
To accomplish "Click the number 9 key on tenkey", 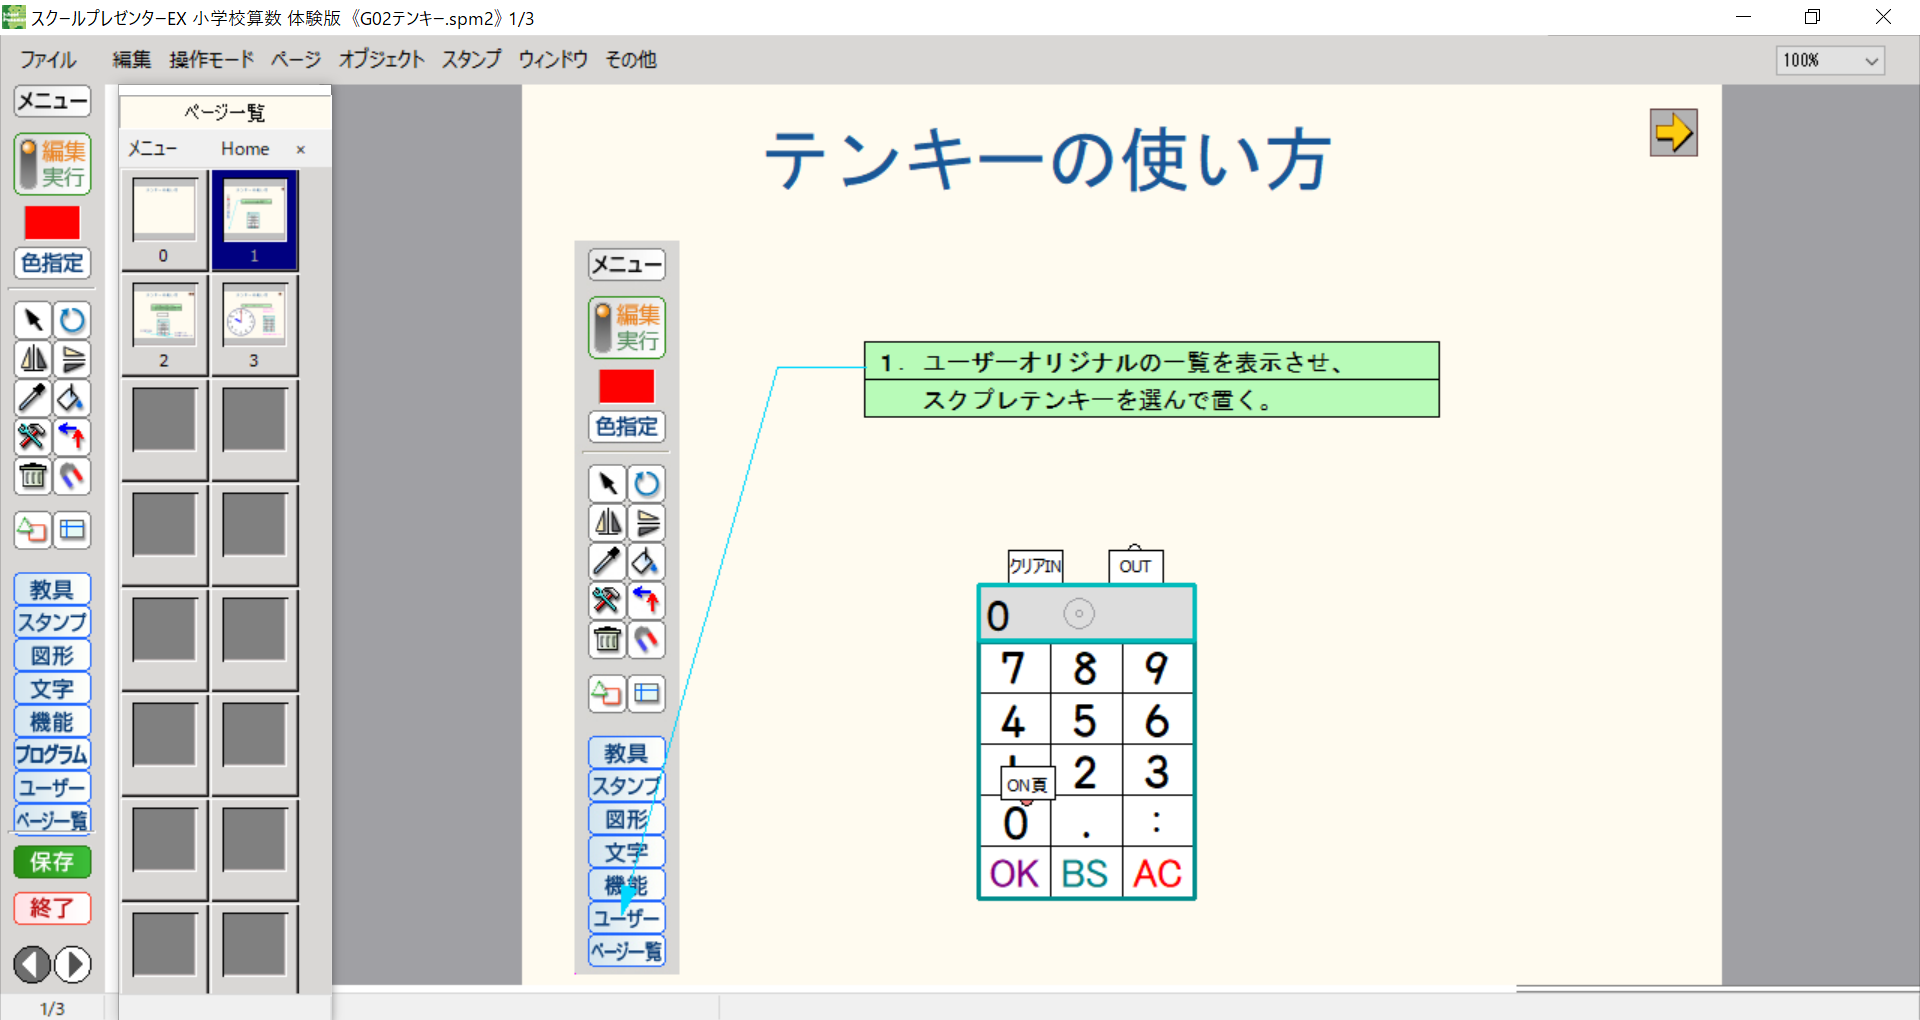I will pos(1158,668).
